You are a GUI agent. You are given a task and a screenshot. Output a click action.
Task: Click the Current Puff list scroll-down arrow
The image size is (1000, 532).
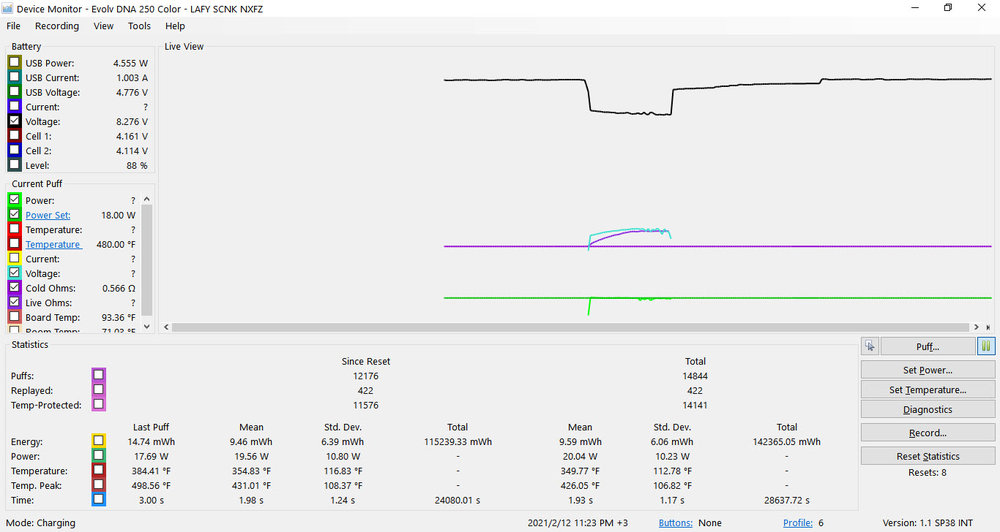pyautogui.click(x=147, y=327)
